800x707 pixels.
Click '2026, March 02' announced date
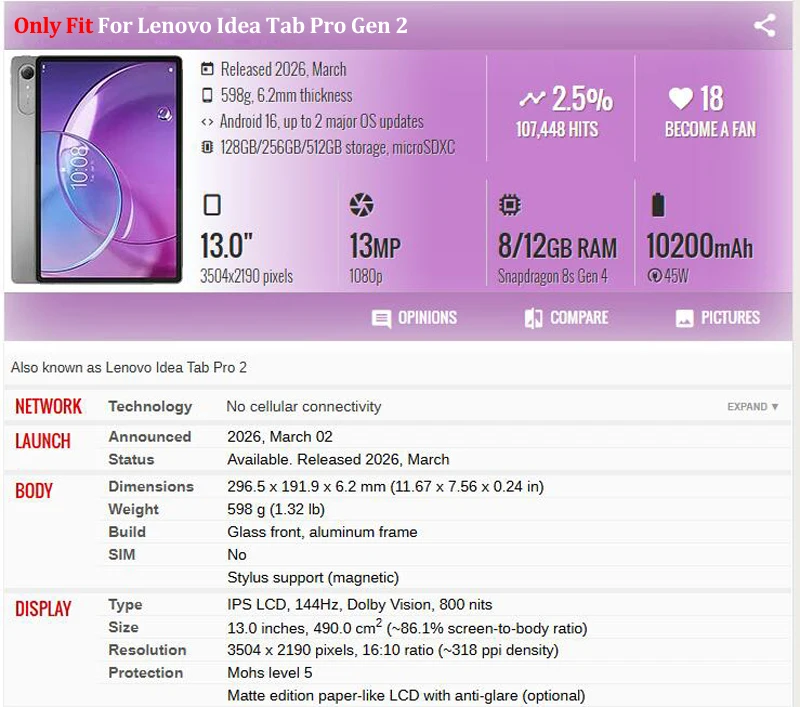click(280, 437)
